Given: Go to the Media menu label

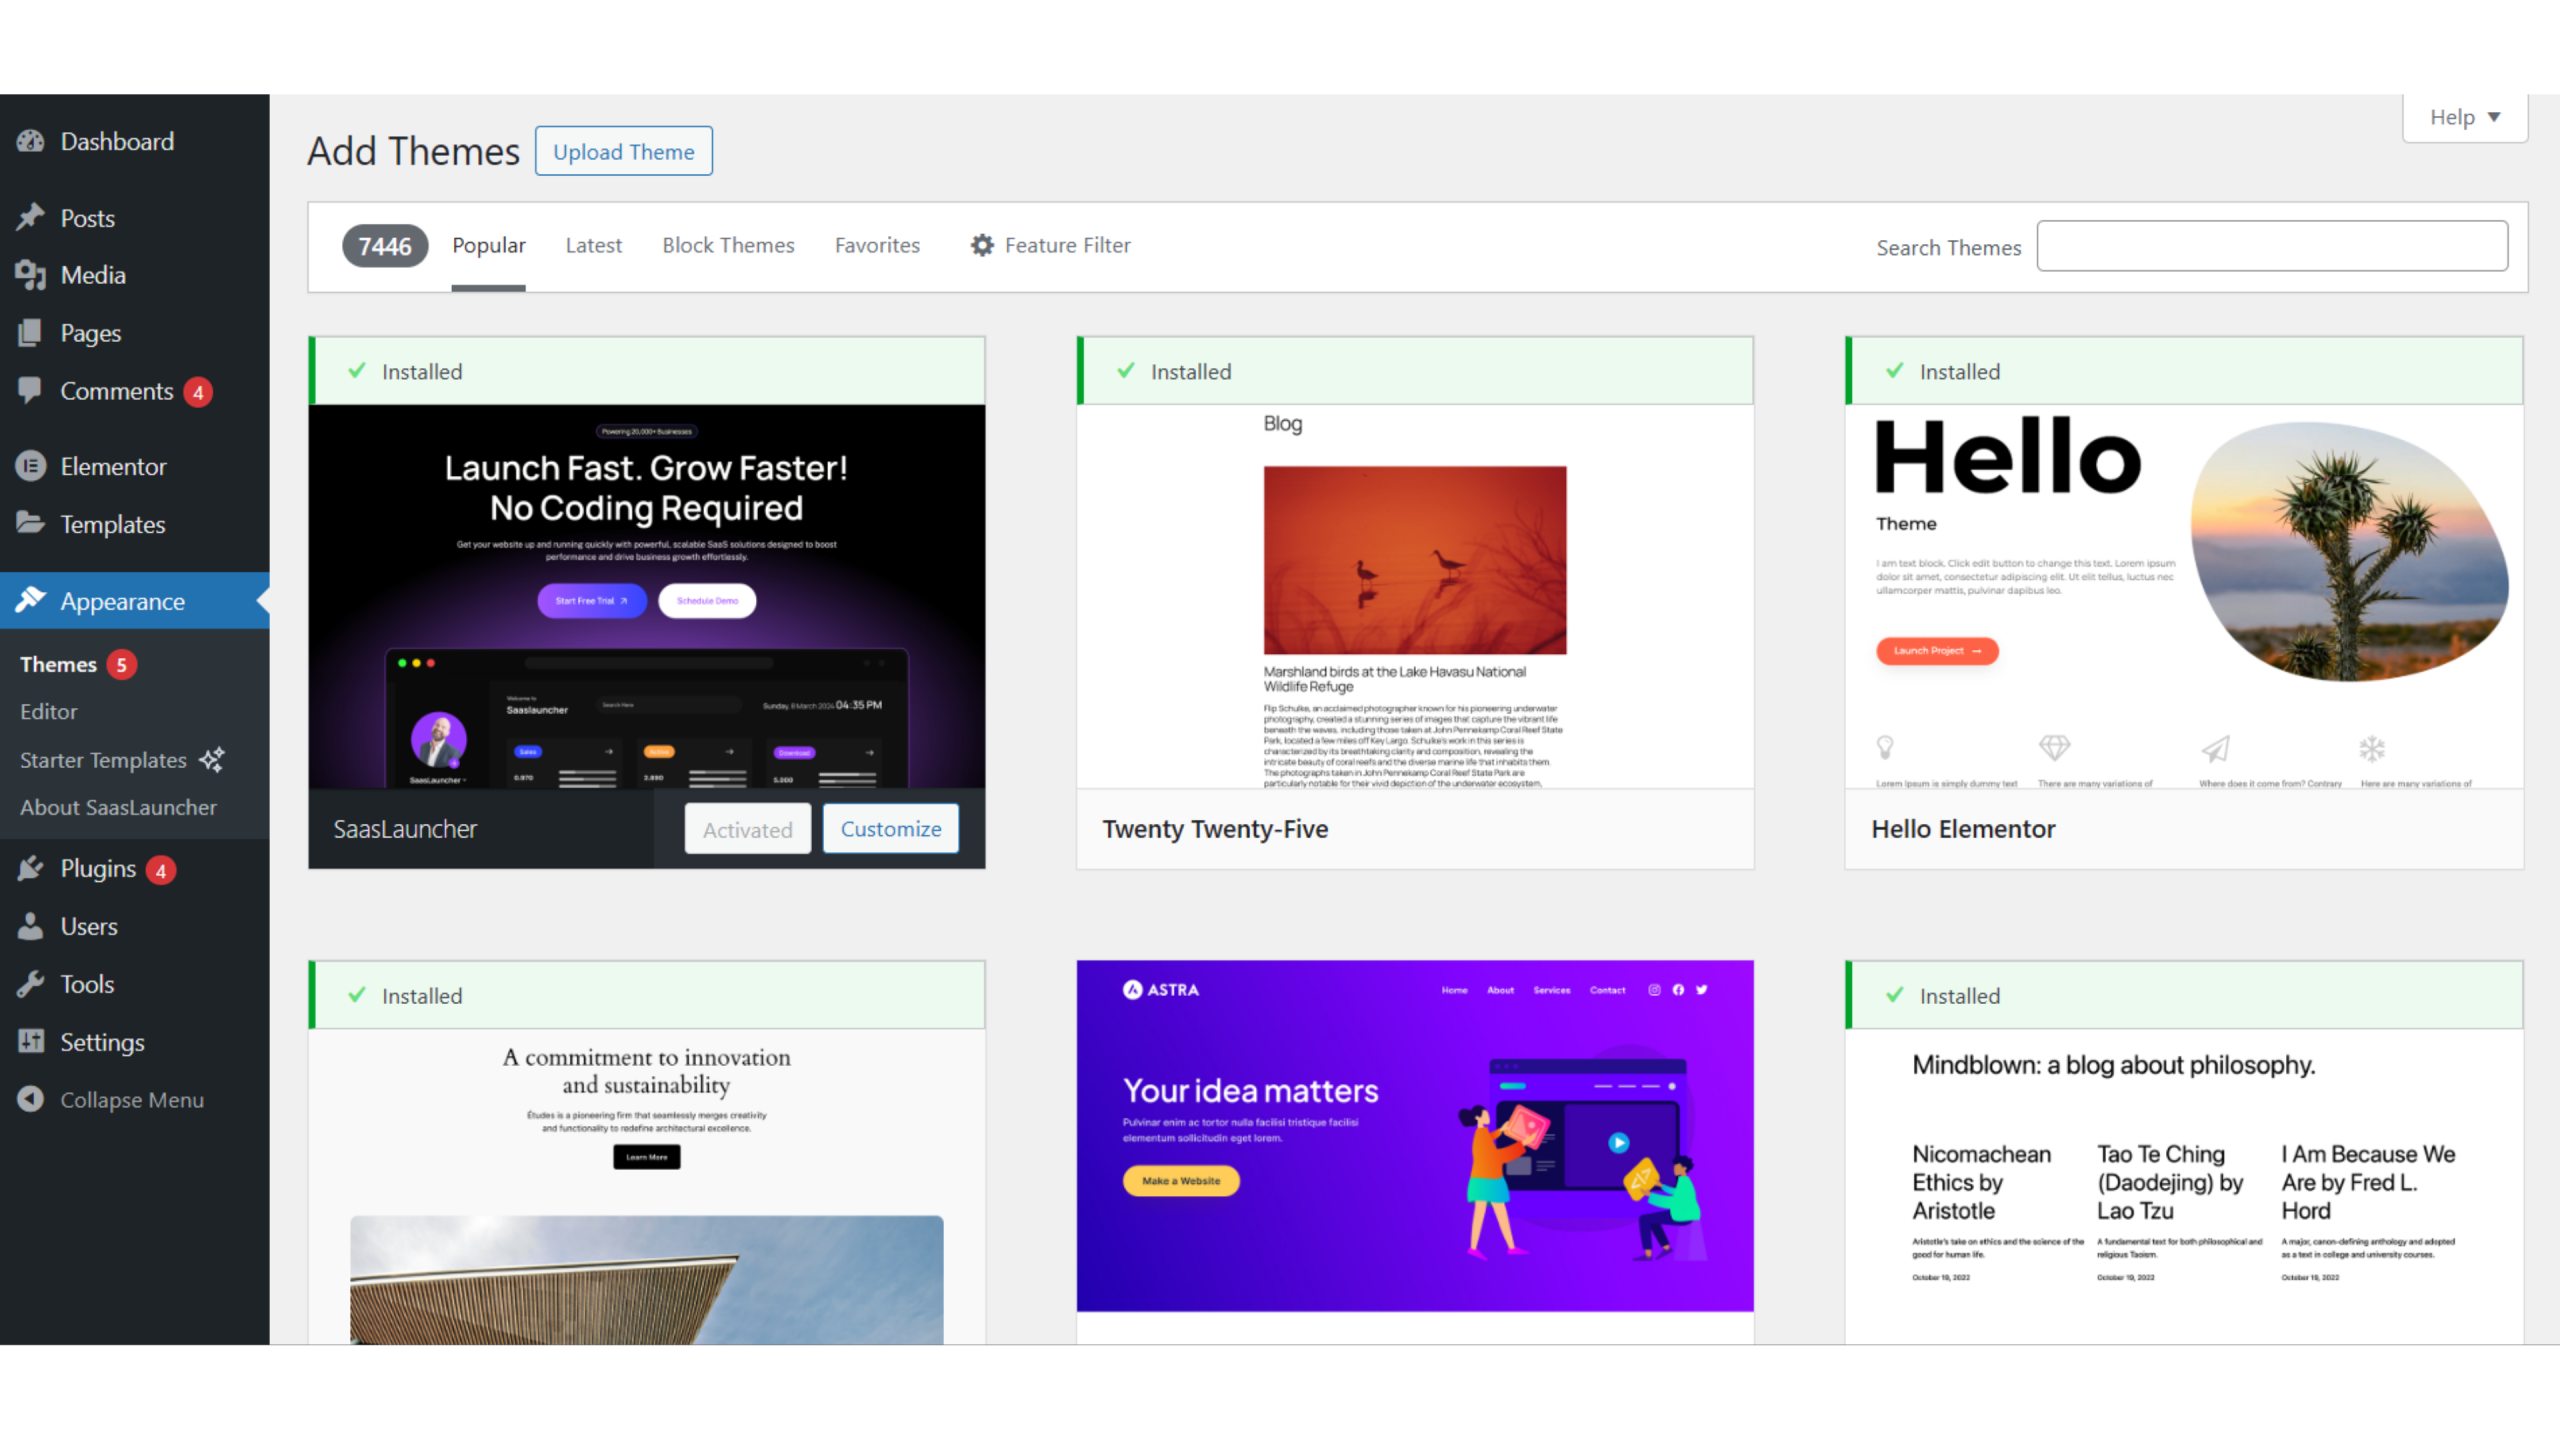Looking at the screenshot, I should click(93, 276).
